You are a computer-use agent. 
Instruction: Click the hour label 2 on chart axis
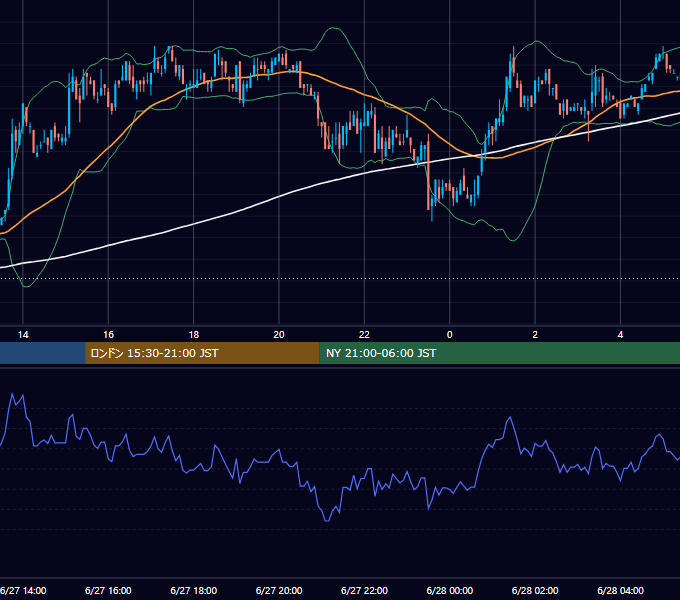click(535, 334)
